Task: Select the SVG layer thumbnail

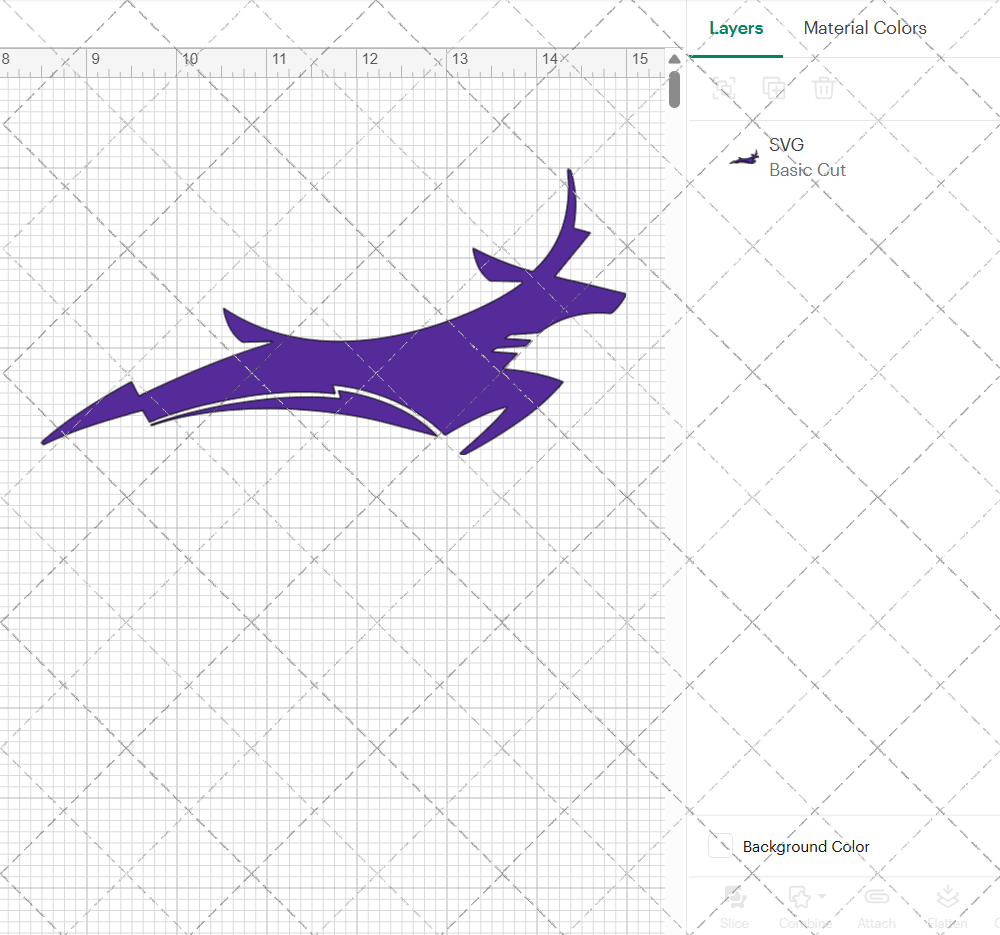Action: pos(744,158)
